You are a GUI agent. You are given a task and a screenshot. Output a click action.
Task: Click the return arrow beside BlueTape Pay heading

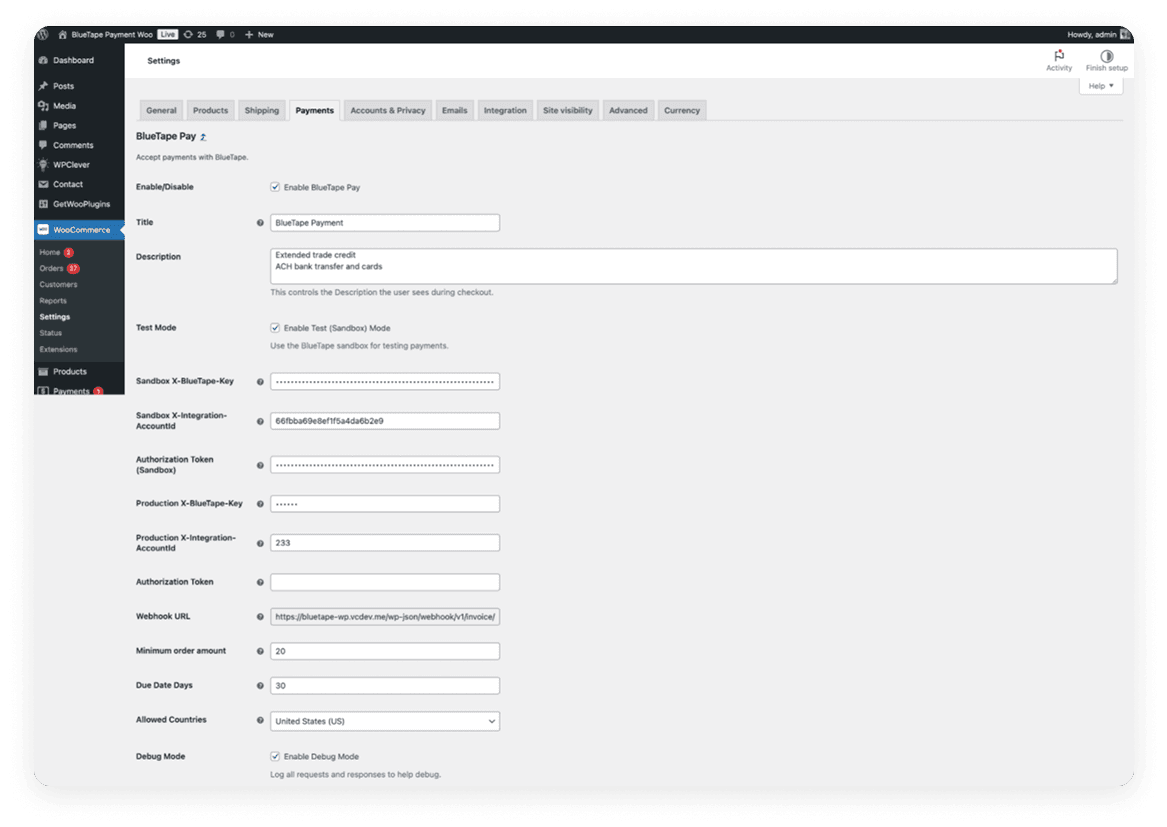click(203, 137)
